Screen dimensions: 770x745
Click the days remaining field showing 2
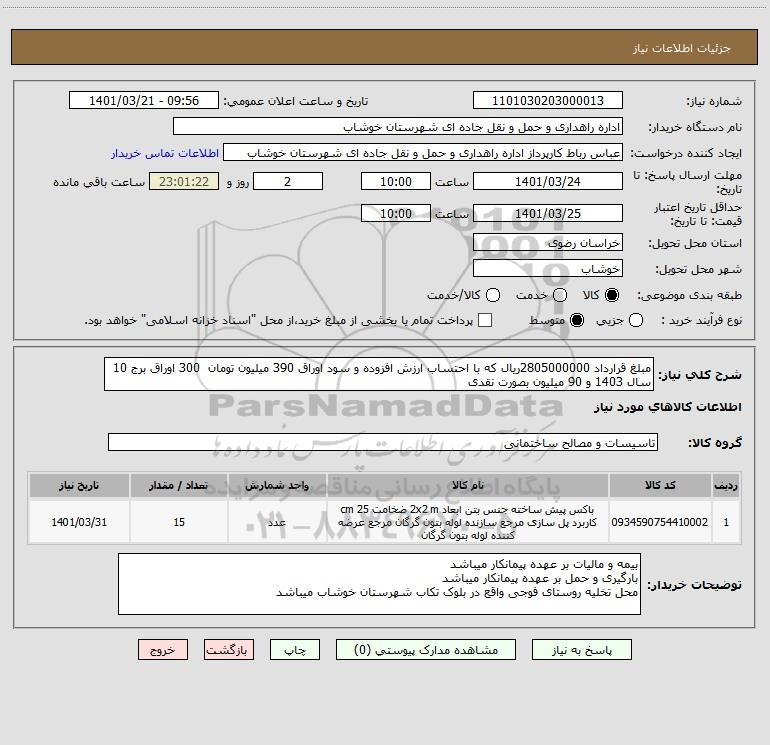[288, 181]
